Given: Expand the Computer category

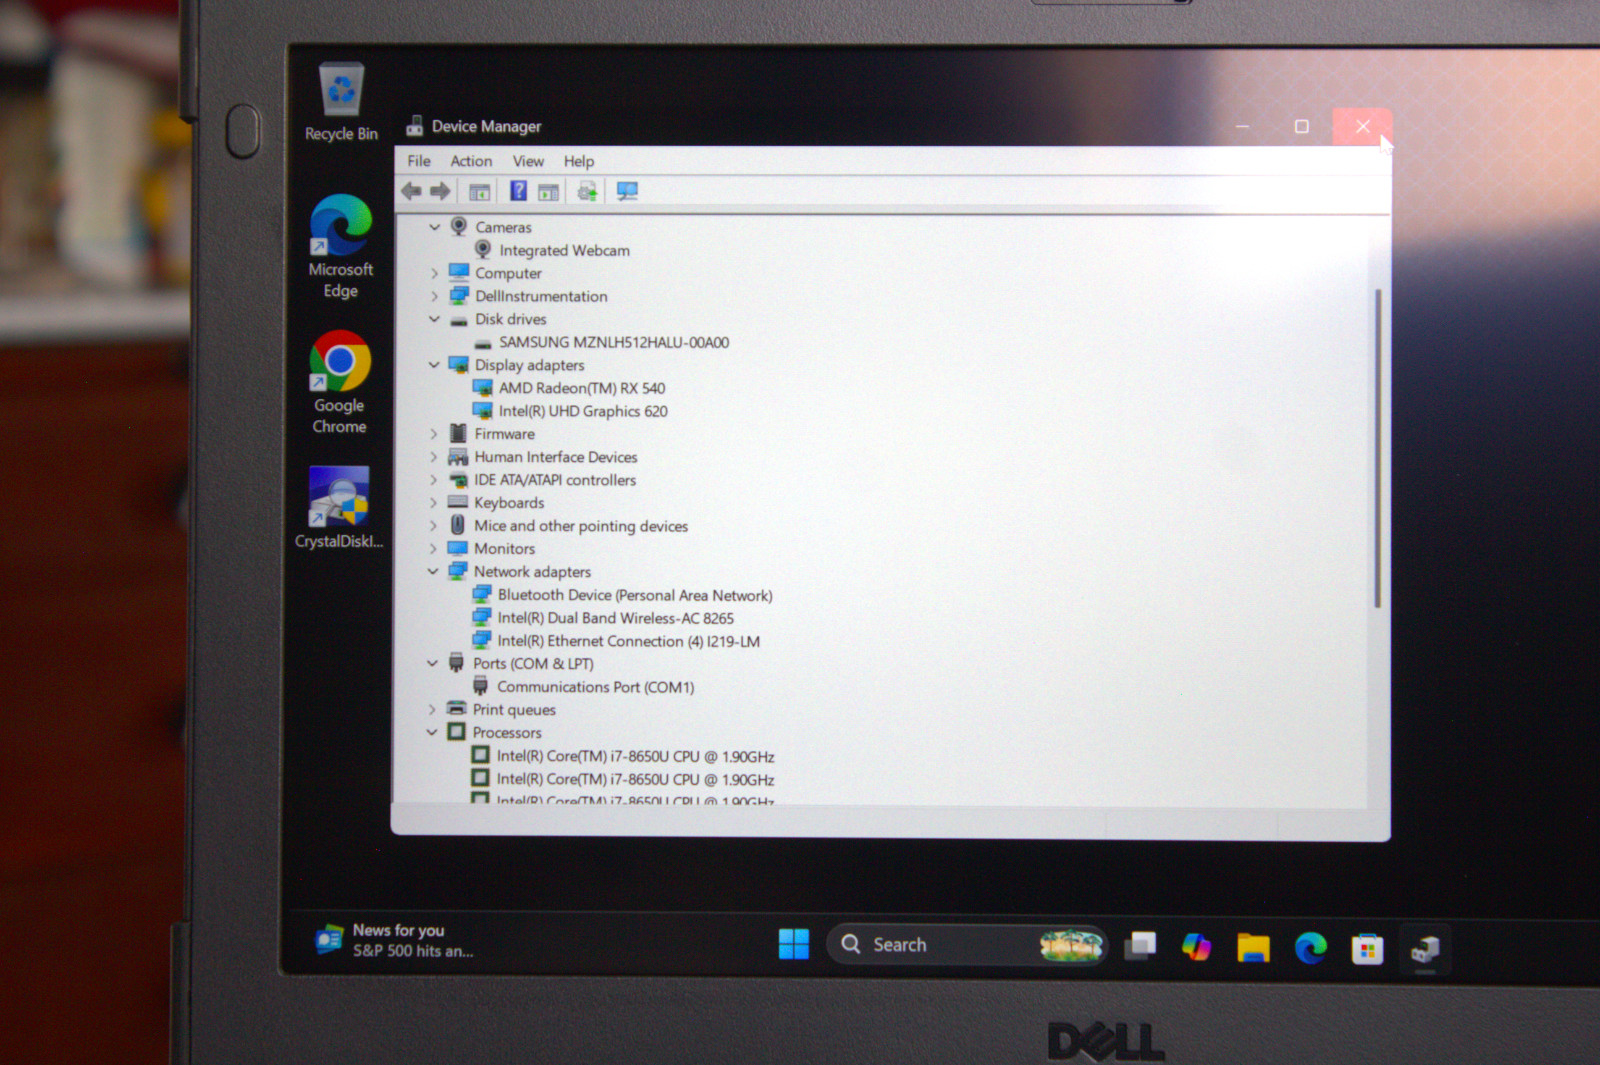Looking at the screenshot, I should 434,273.
